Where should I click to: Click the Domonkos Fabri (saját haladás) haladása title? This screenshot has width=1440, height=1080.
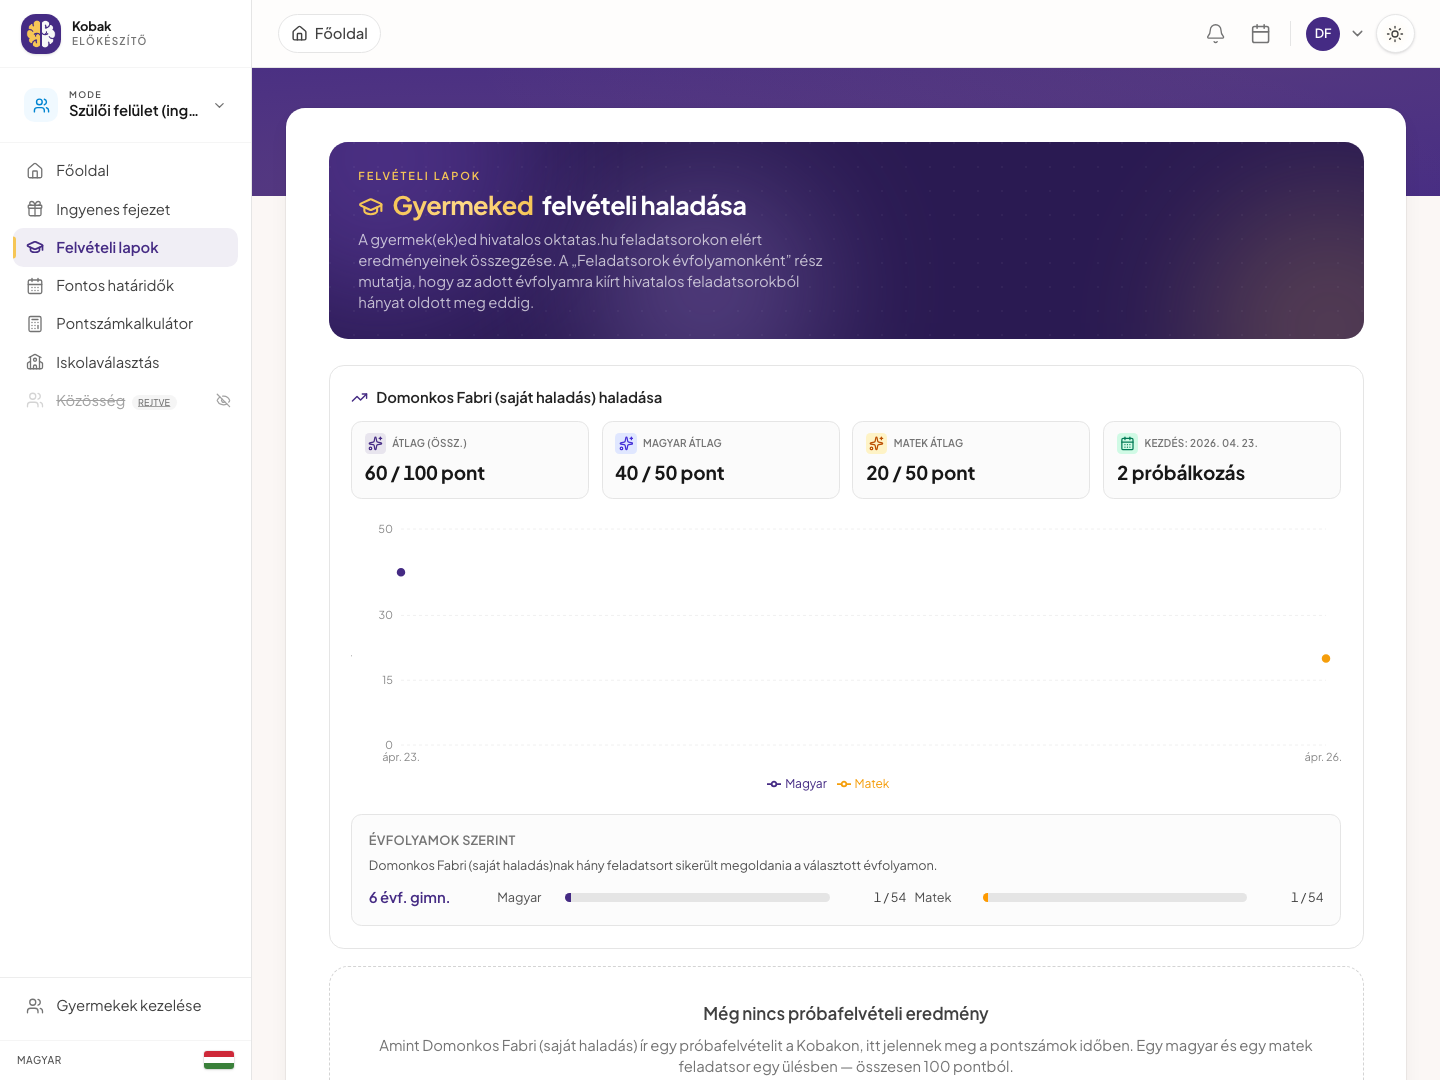click(519, 398)
